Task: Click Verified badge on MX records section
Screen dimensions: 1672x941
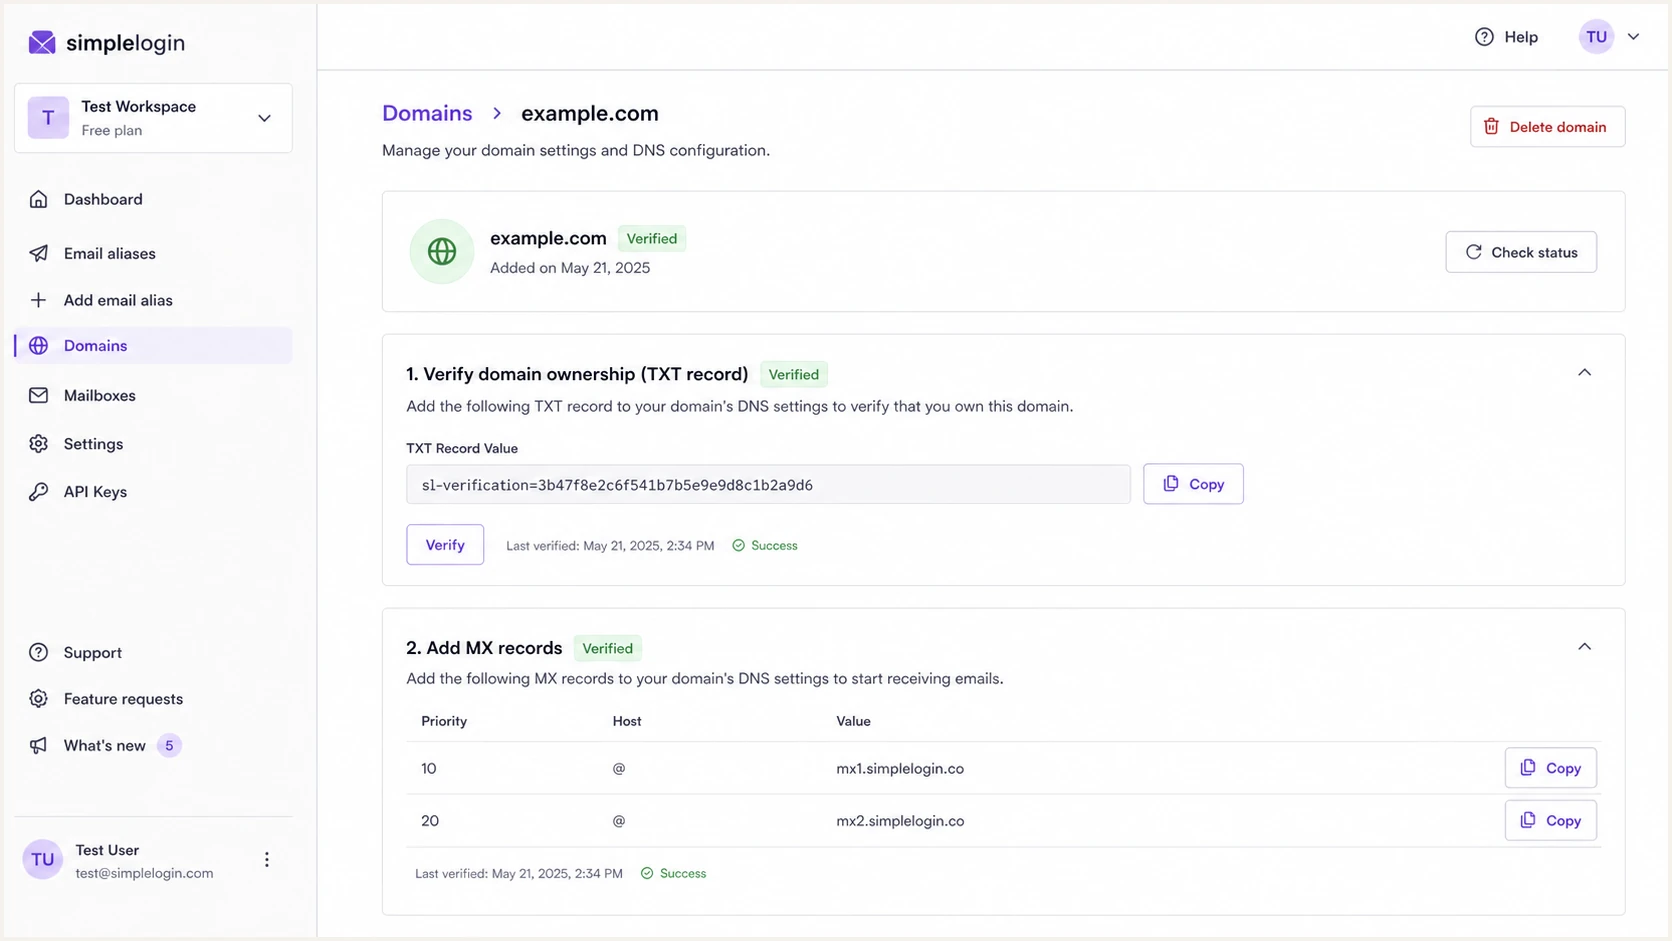Action: click(607, 648)
